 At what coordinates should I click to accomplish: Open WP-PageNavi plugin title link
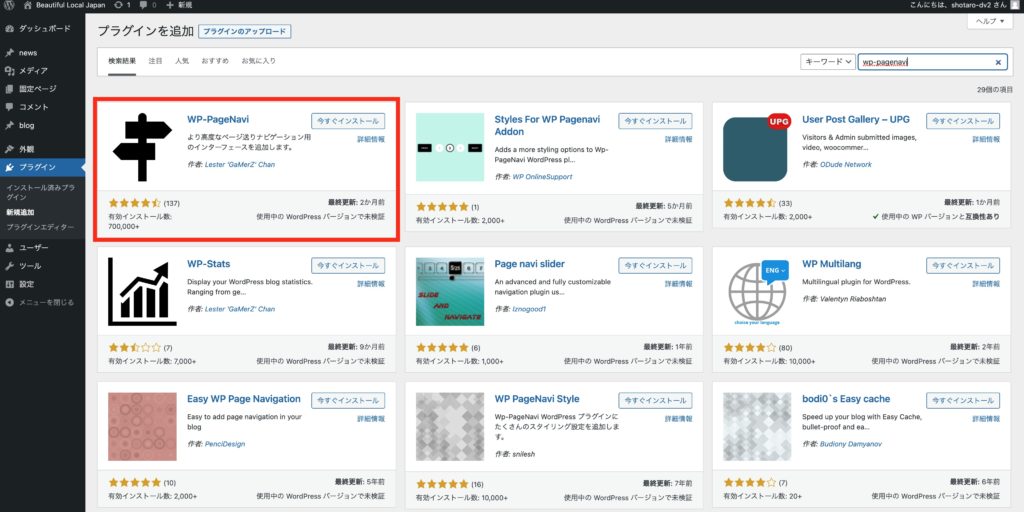[x=218, y=120]
